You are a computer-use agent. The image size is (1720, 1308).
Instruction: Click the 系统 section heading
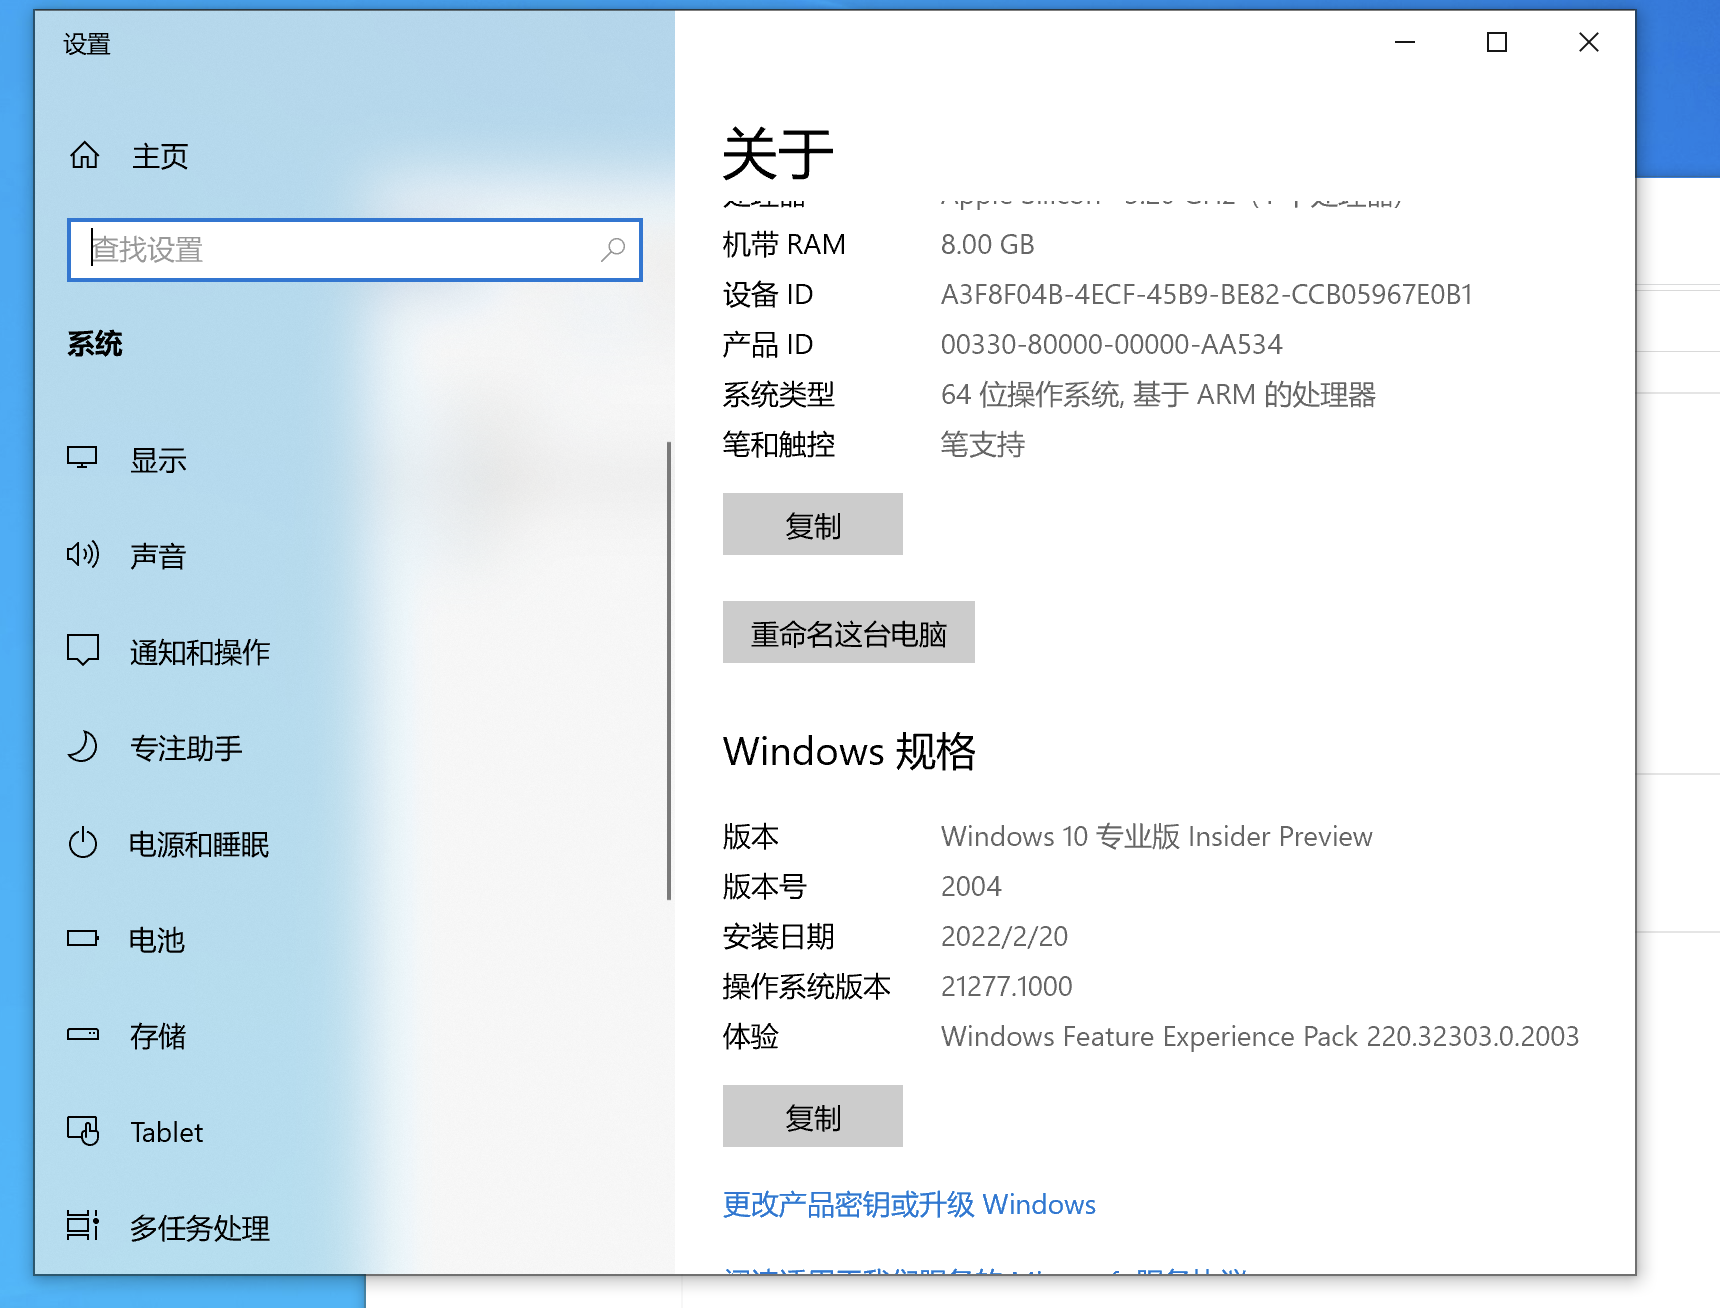point(95,344)
